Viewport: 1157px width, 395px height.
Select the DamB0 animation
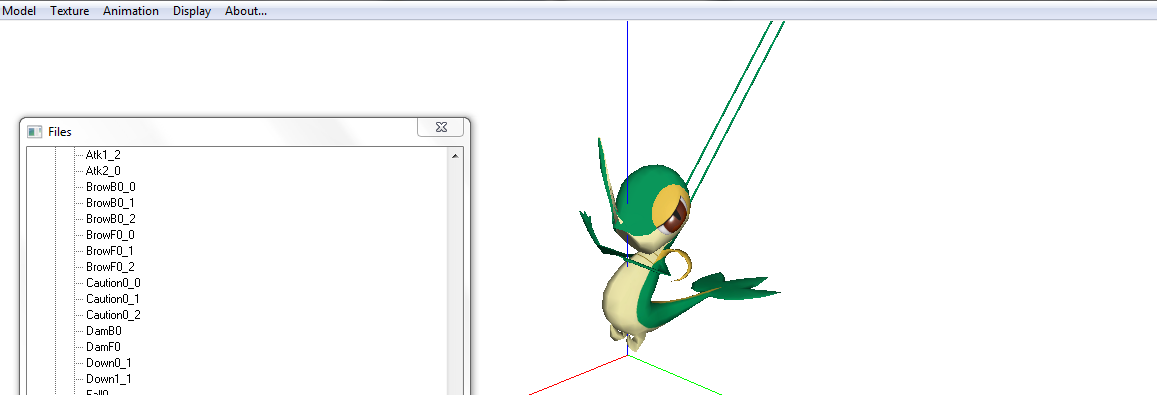pos(103,332)
